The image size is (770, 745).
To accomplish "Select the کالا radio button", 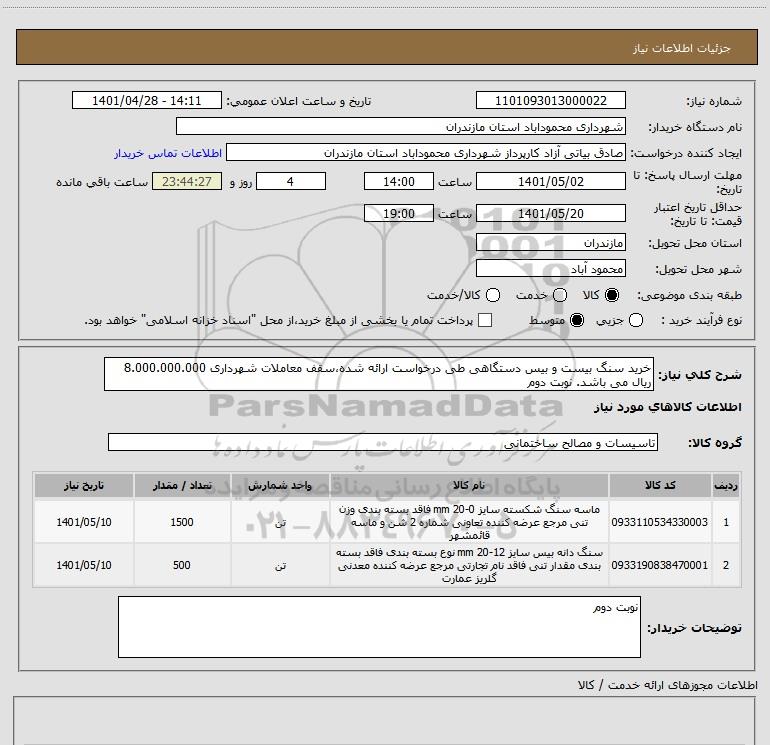I will click(x=612, y=295).
